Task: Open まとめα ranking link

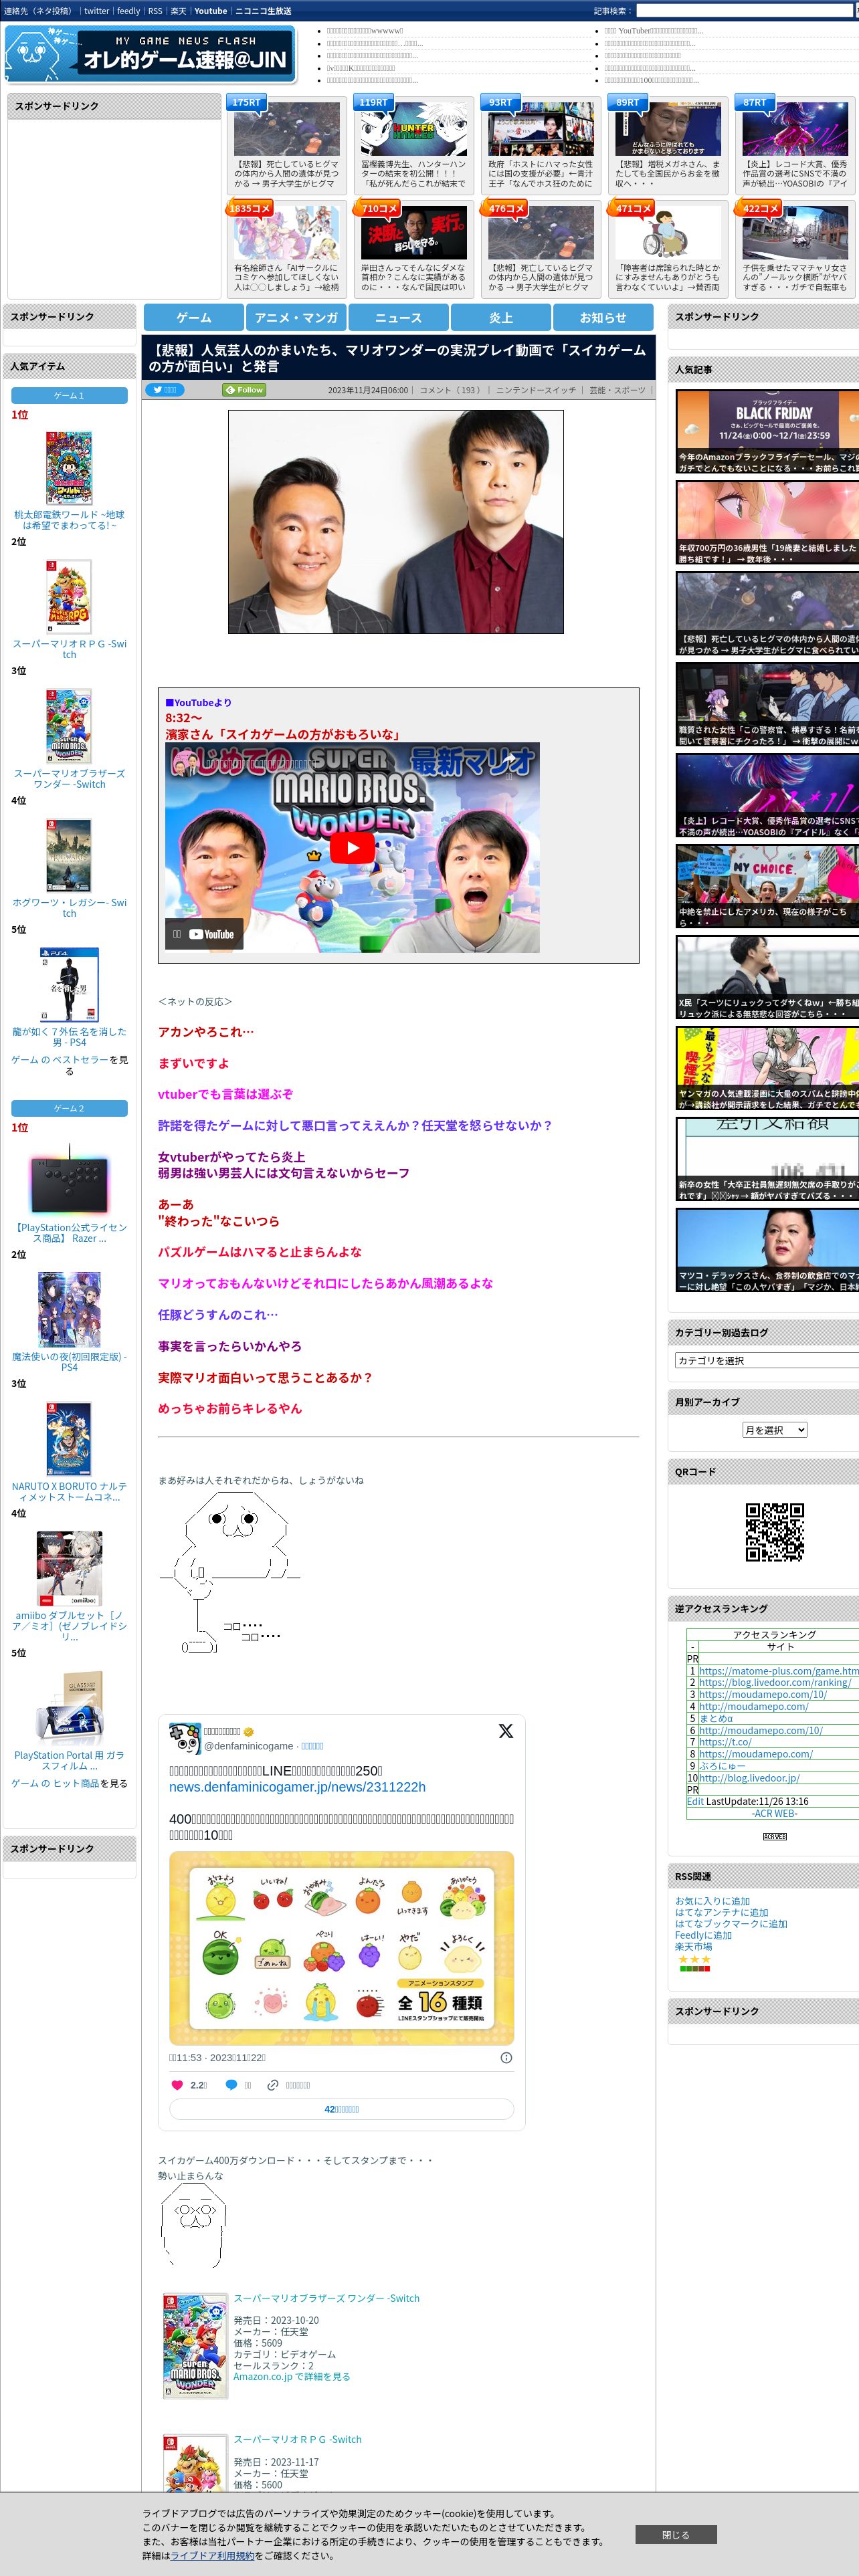Action: (x=715, y=1718)
